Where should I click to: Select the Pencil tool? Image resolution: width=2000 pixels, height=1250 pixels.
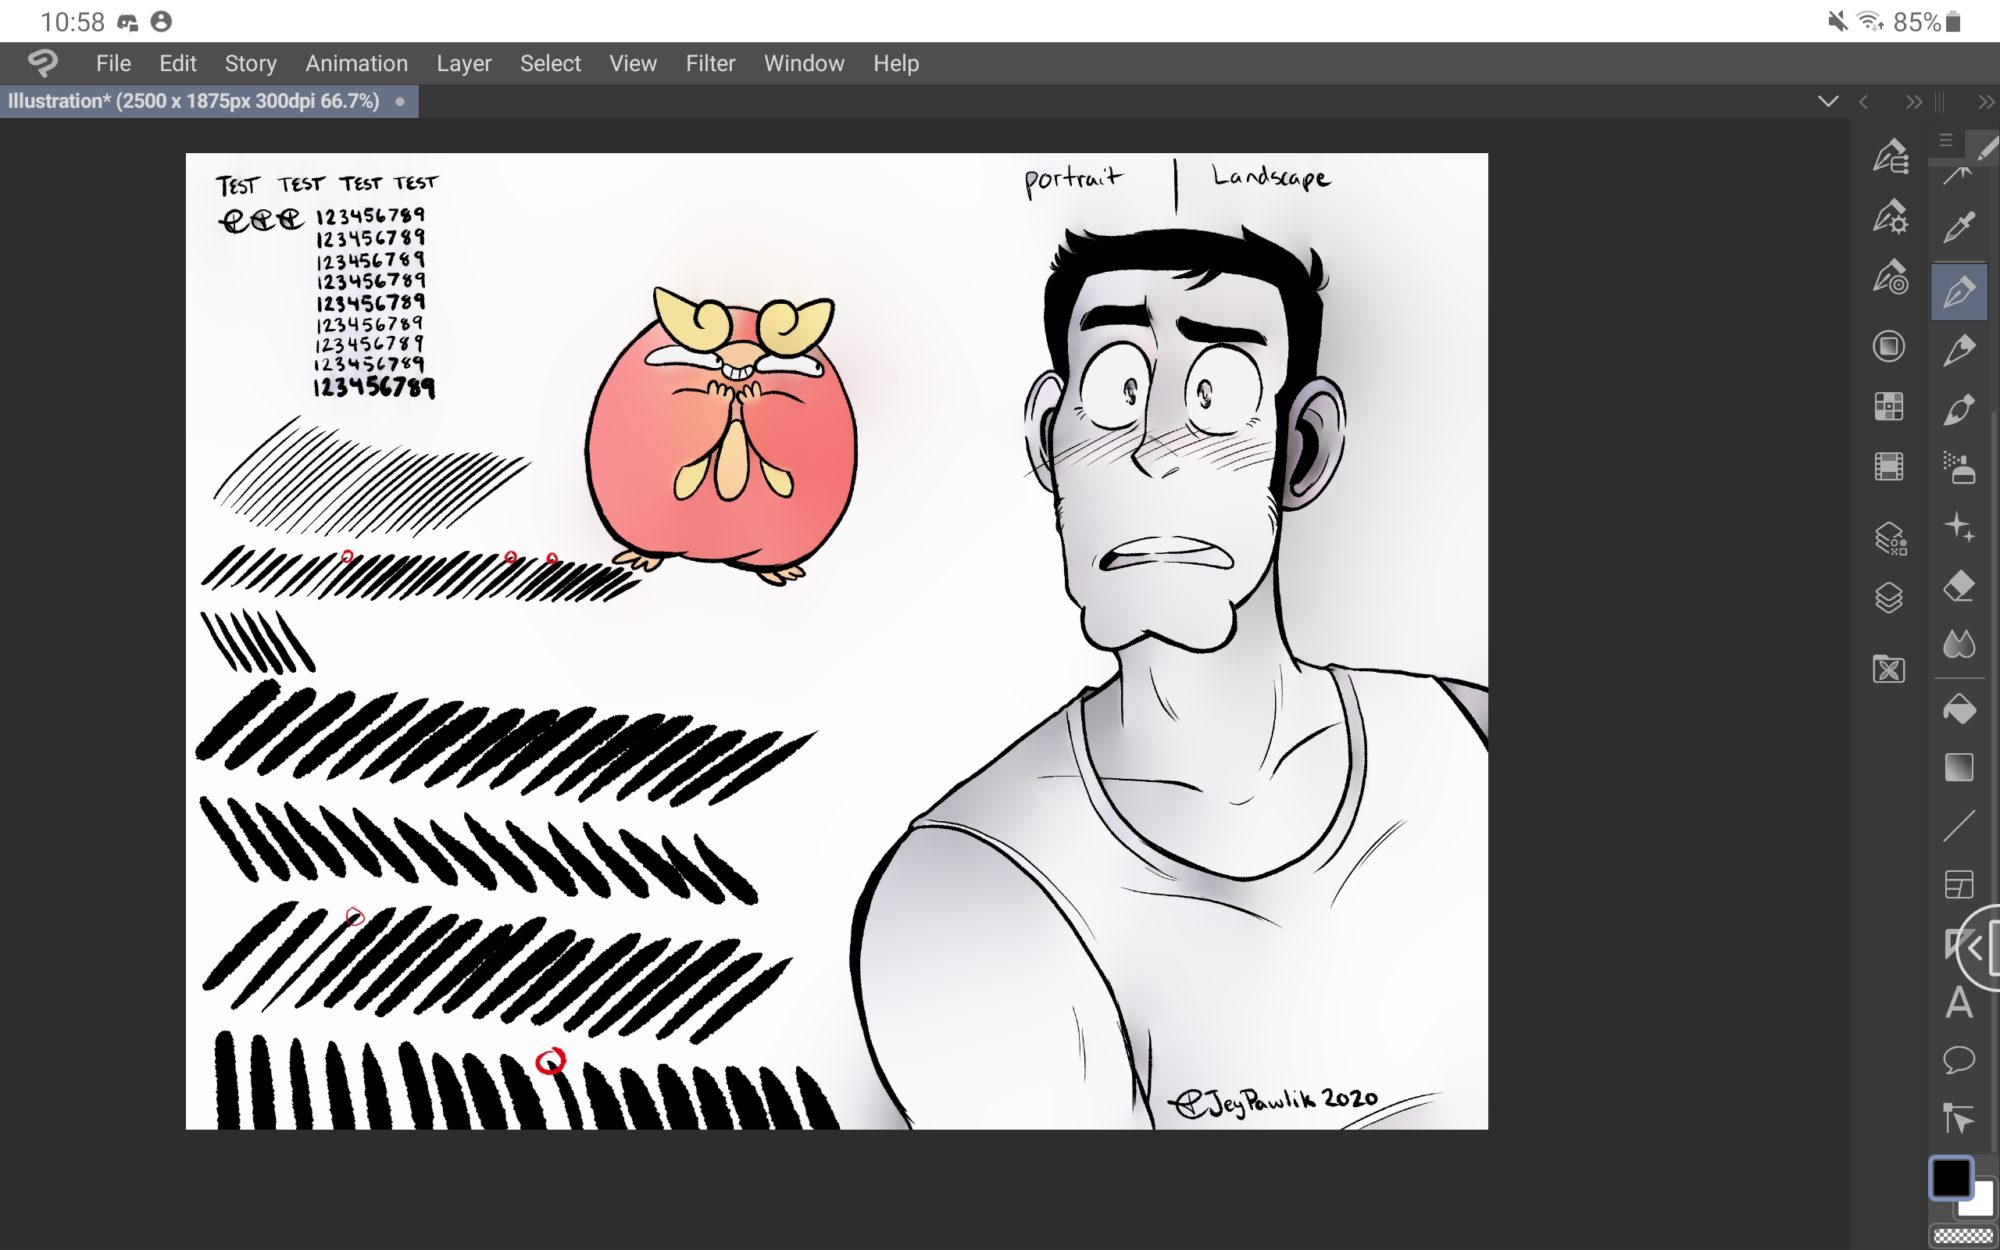pyautogui.click(x=1959, y=349)
